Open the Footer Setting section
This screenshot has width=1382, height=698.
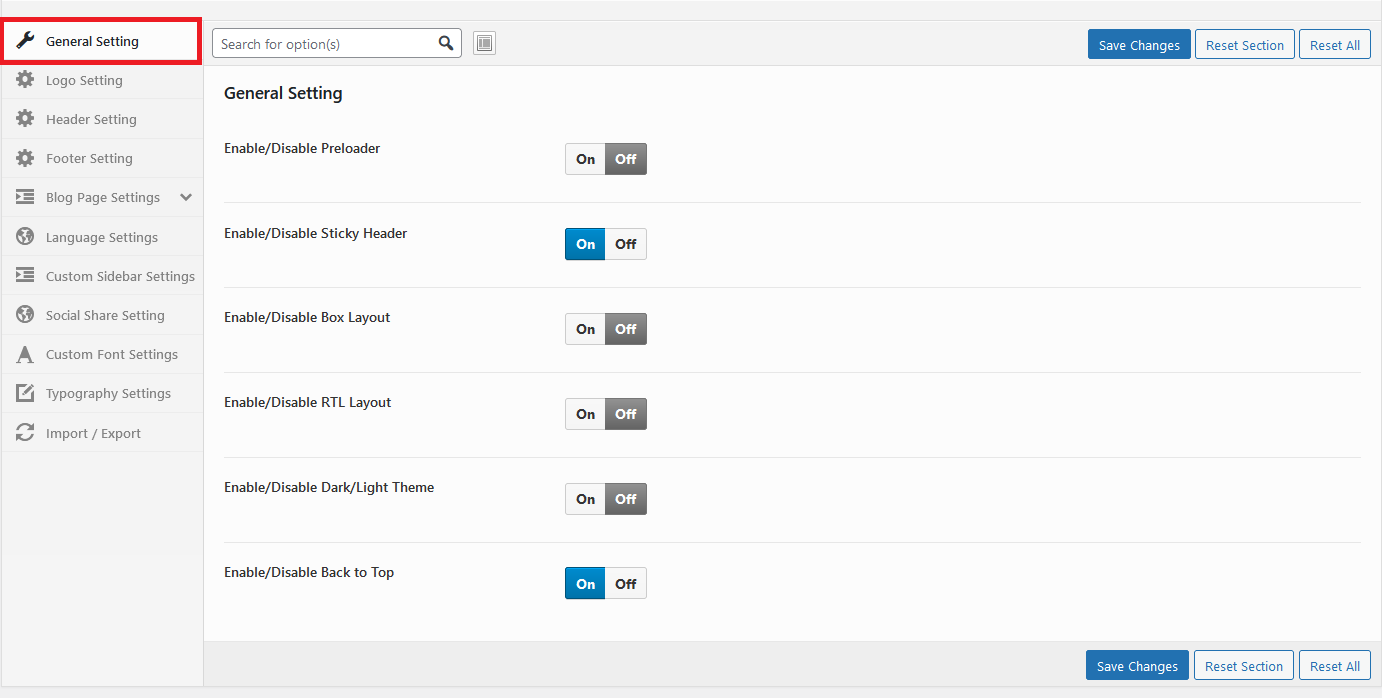(89, 158)
